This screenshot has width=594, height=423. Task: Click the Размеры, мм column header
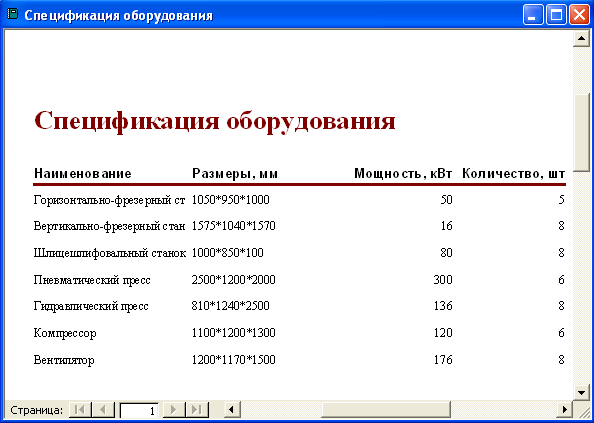[235, 174]
